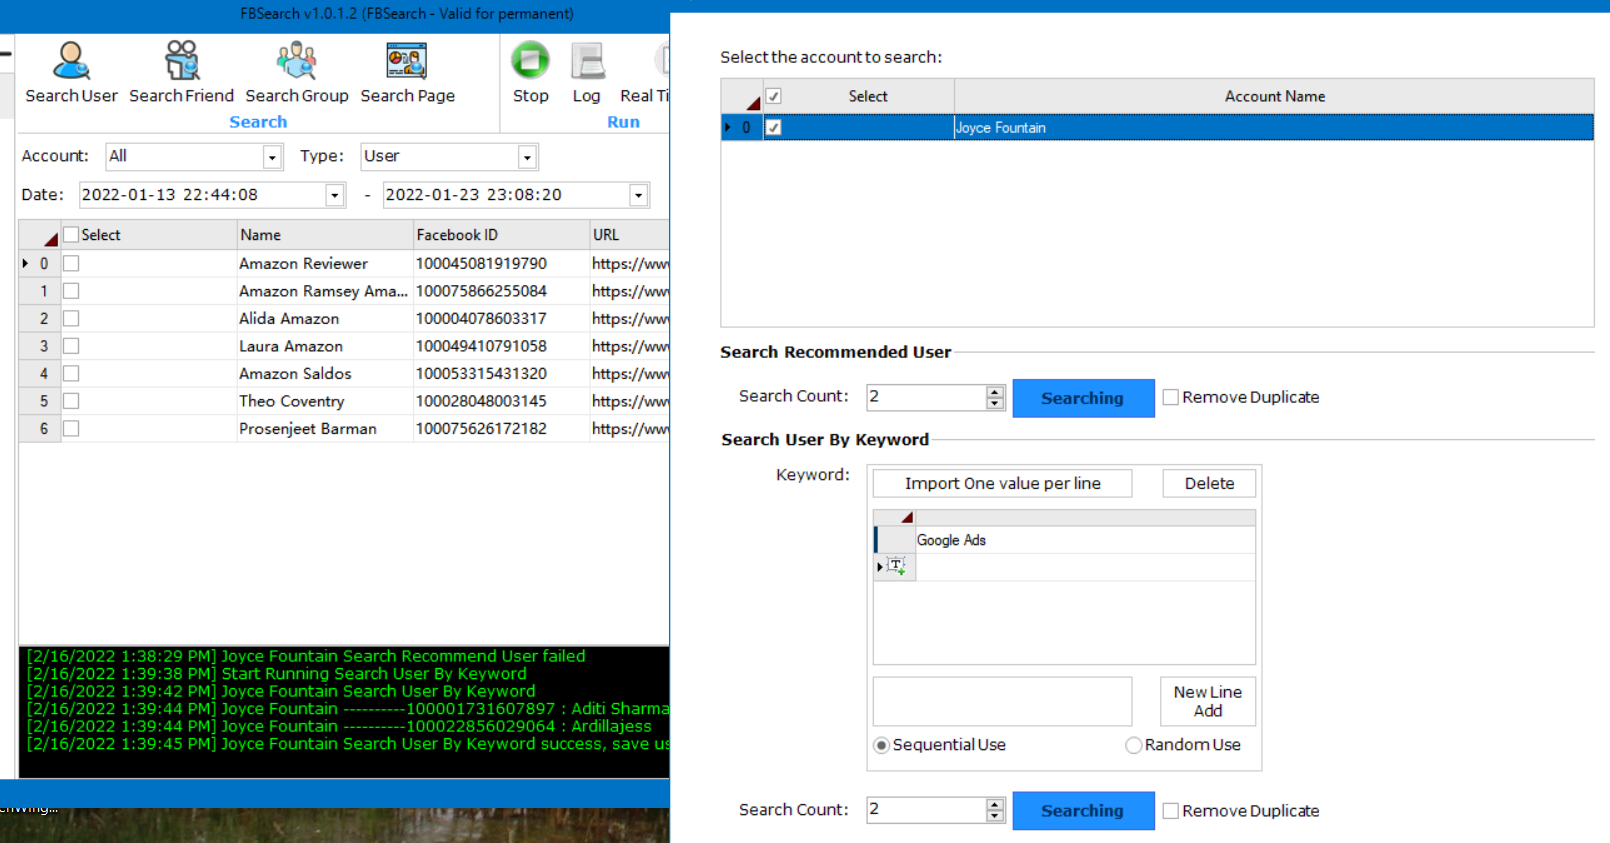Click the recommended user Search Count field
1610x843 pixels.
coord(926,397)
